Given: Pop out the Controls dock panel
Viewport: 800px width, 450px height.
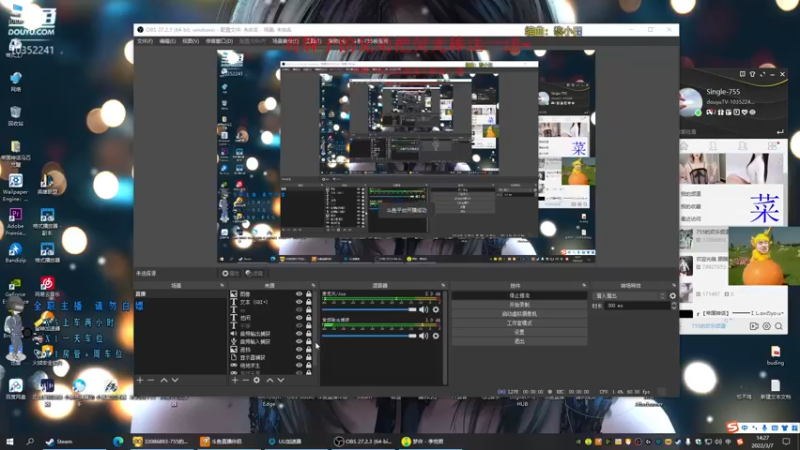Looking at the screenshot, I should tap(584, 285).
